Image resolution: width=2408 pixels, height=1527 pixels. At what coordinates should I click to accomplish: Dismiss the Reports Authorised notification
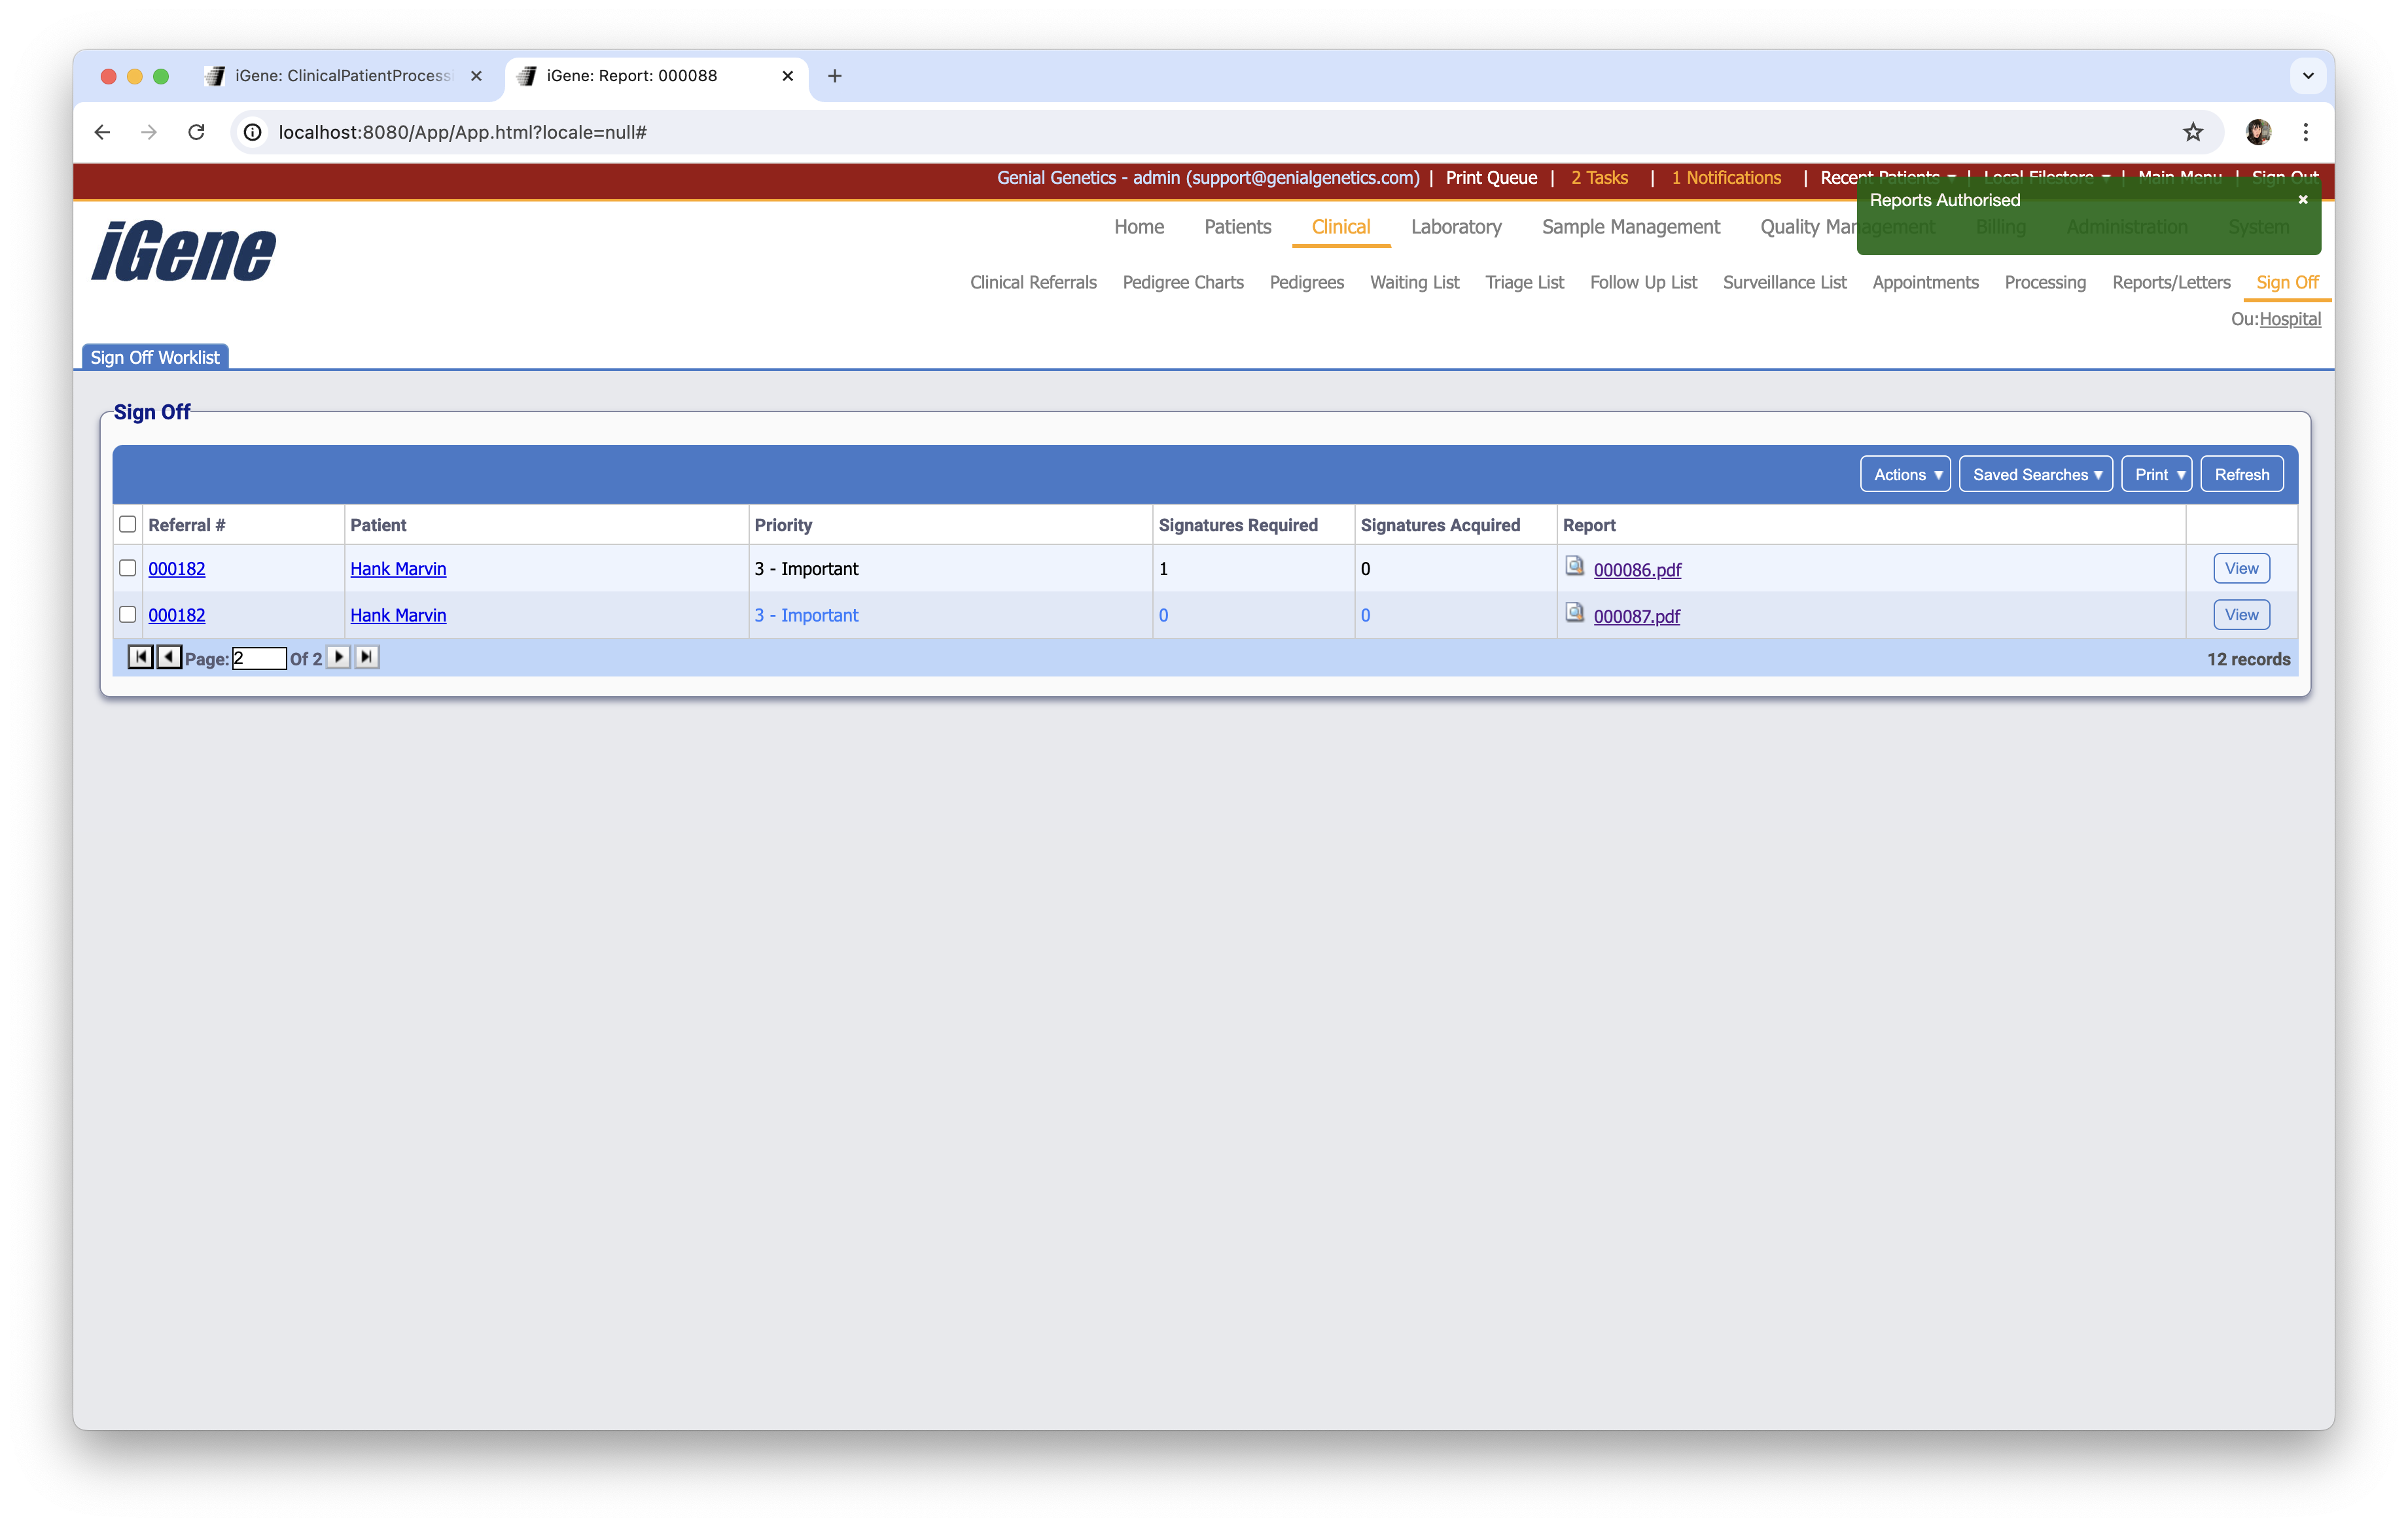[2302, 200]
